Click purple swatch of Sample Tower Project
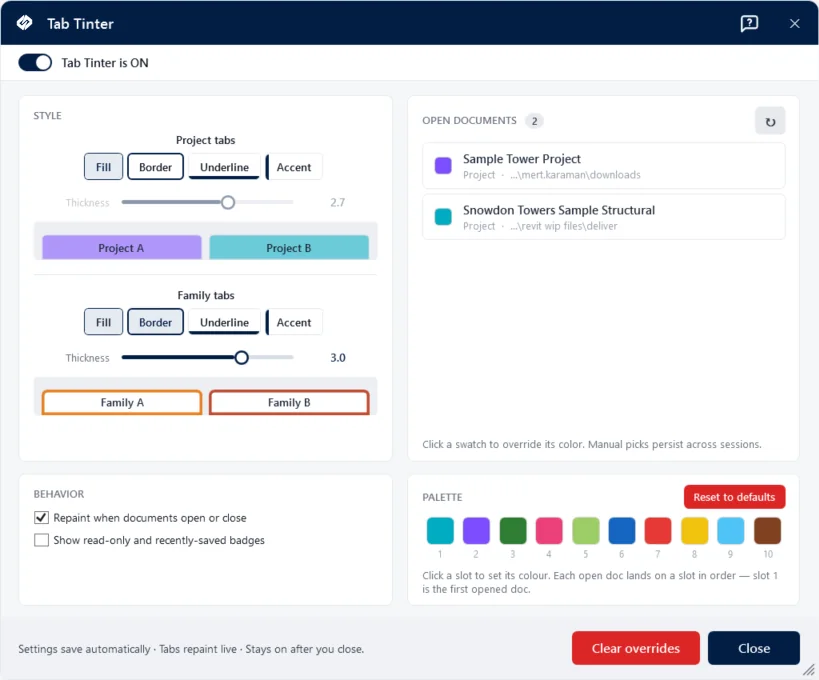Image resolution: width=819 pixels, height=680 pixels. [443, 166]
